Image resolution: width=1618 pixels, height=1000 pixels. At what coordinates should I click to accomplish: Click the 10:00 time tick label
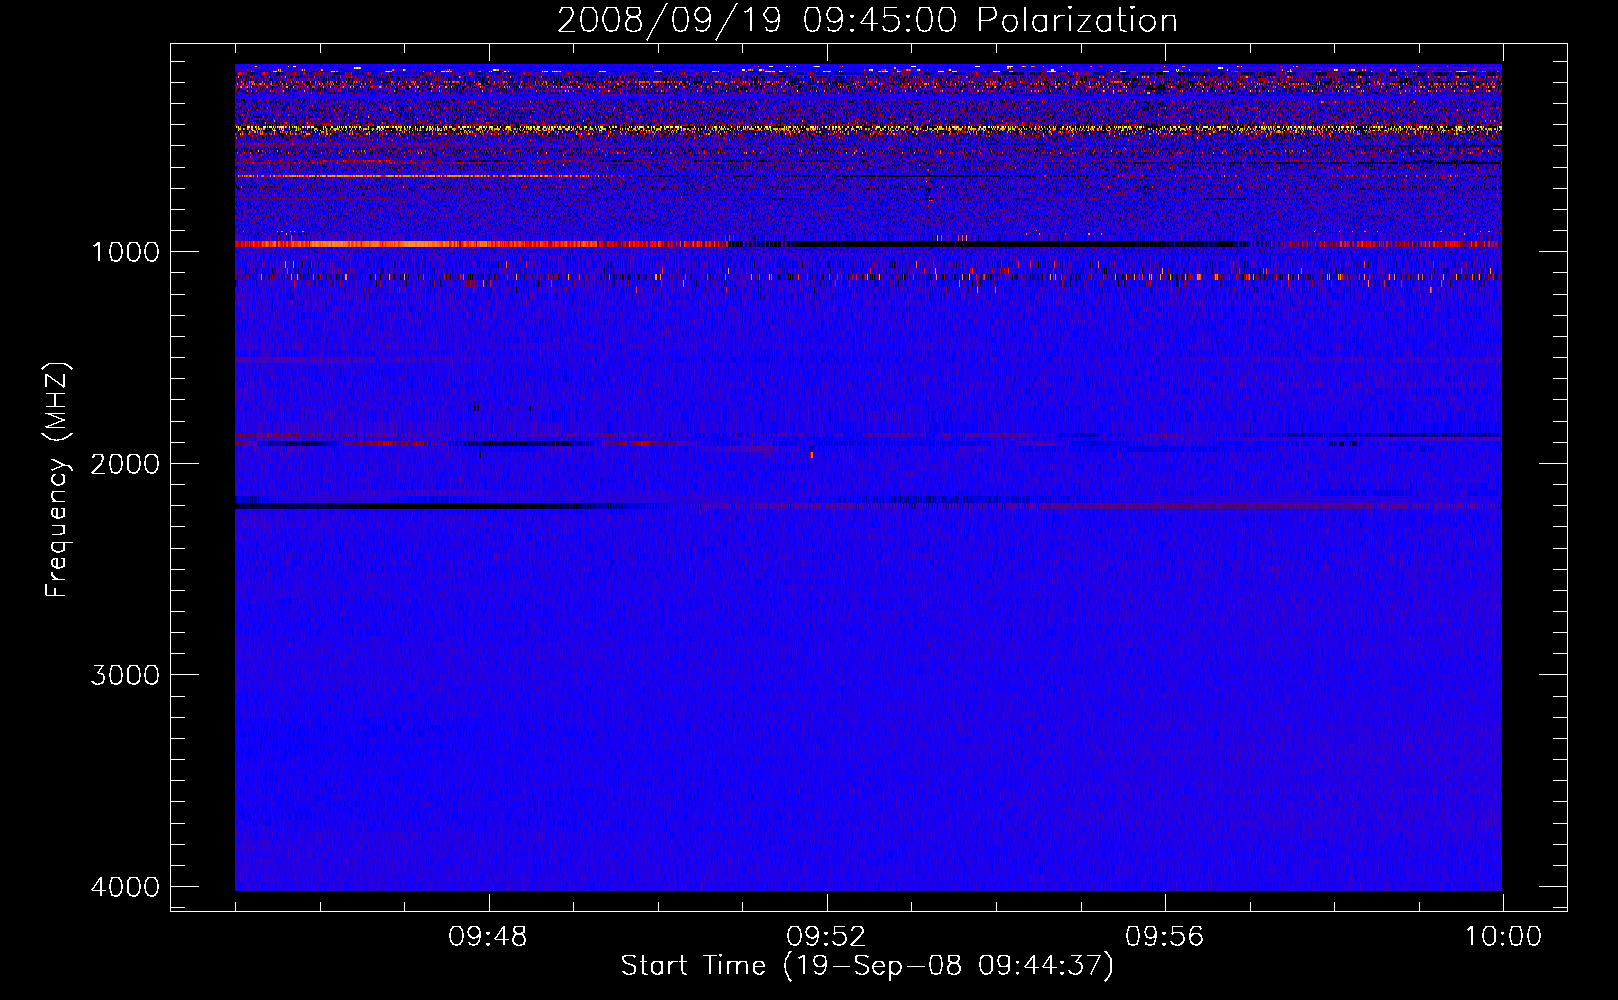click(x=1503, y=937)
